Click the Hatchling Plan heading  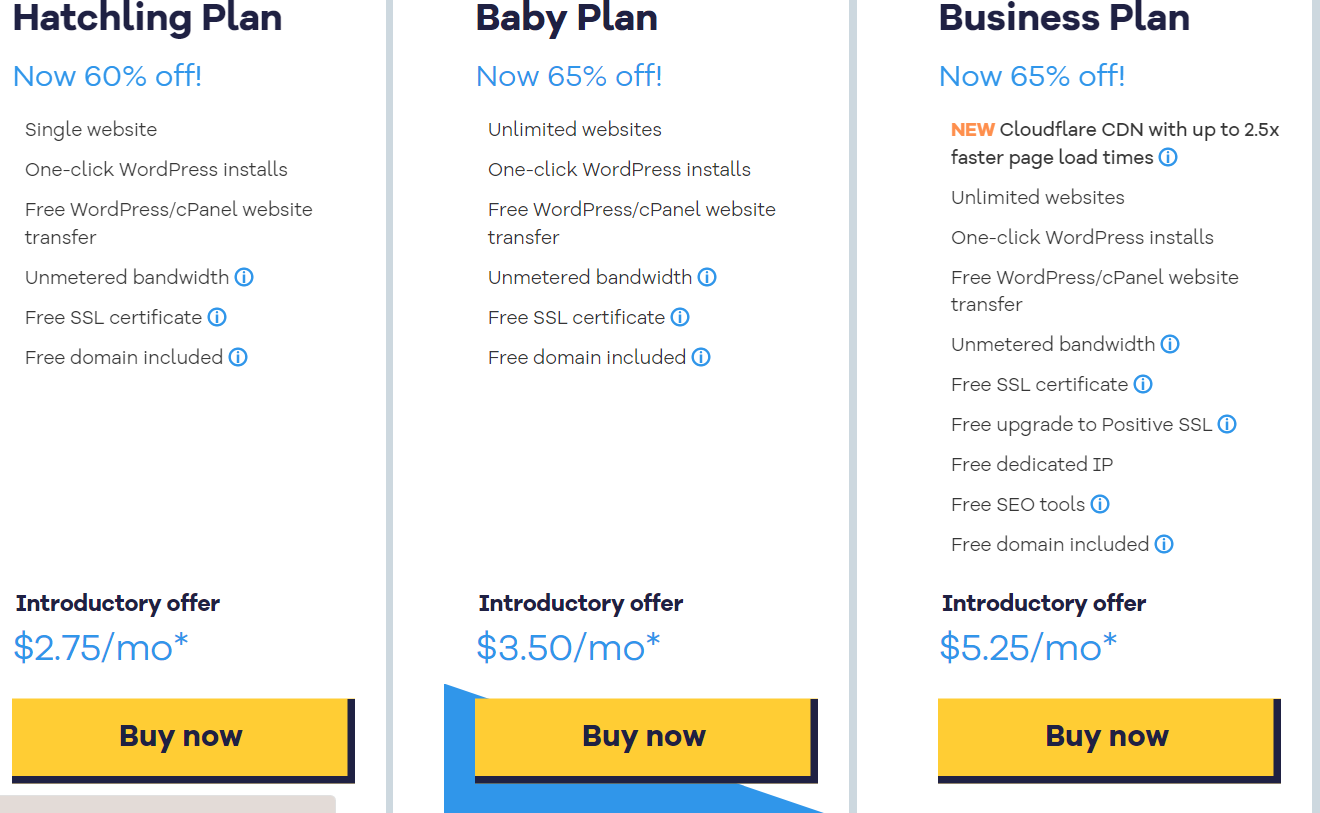[x=147, y=18]
